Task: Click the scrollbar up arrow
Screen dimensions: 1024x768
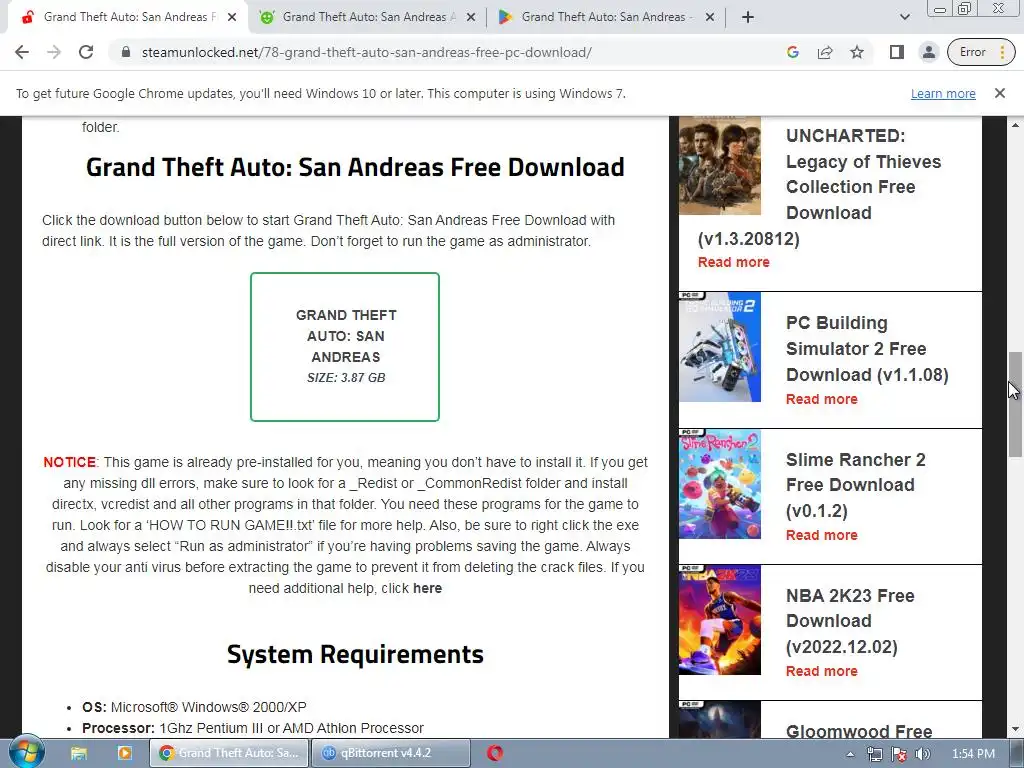Action: coord(1015,125)
